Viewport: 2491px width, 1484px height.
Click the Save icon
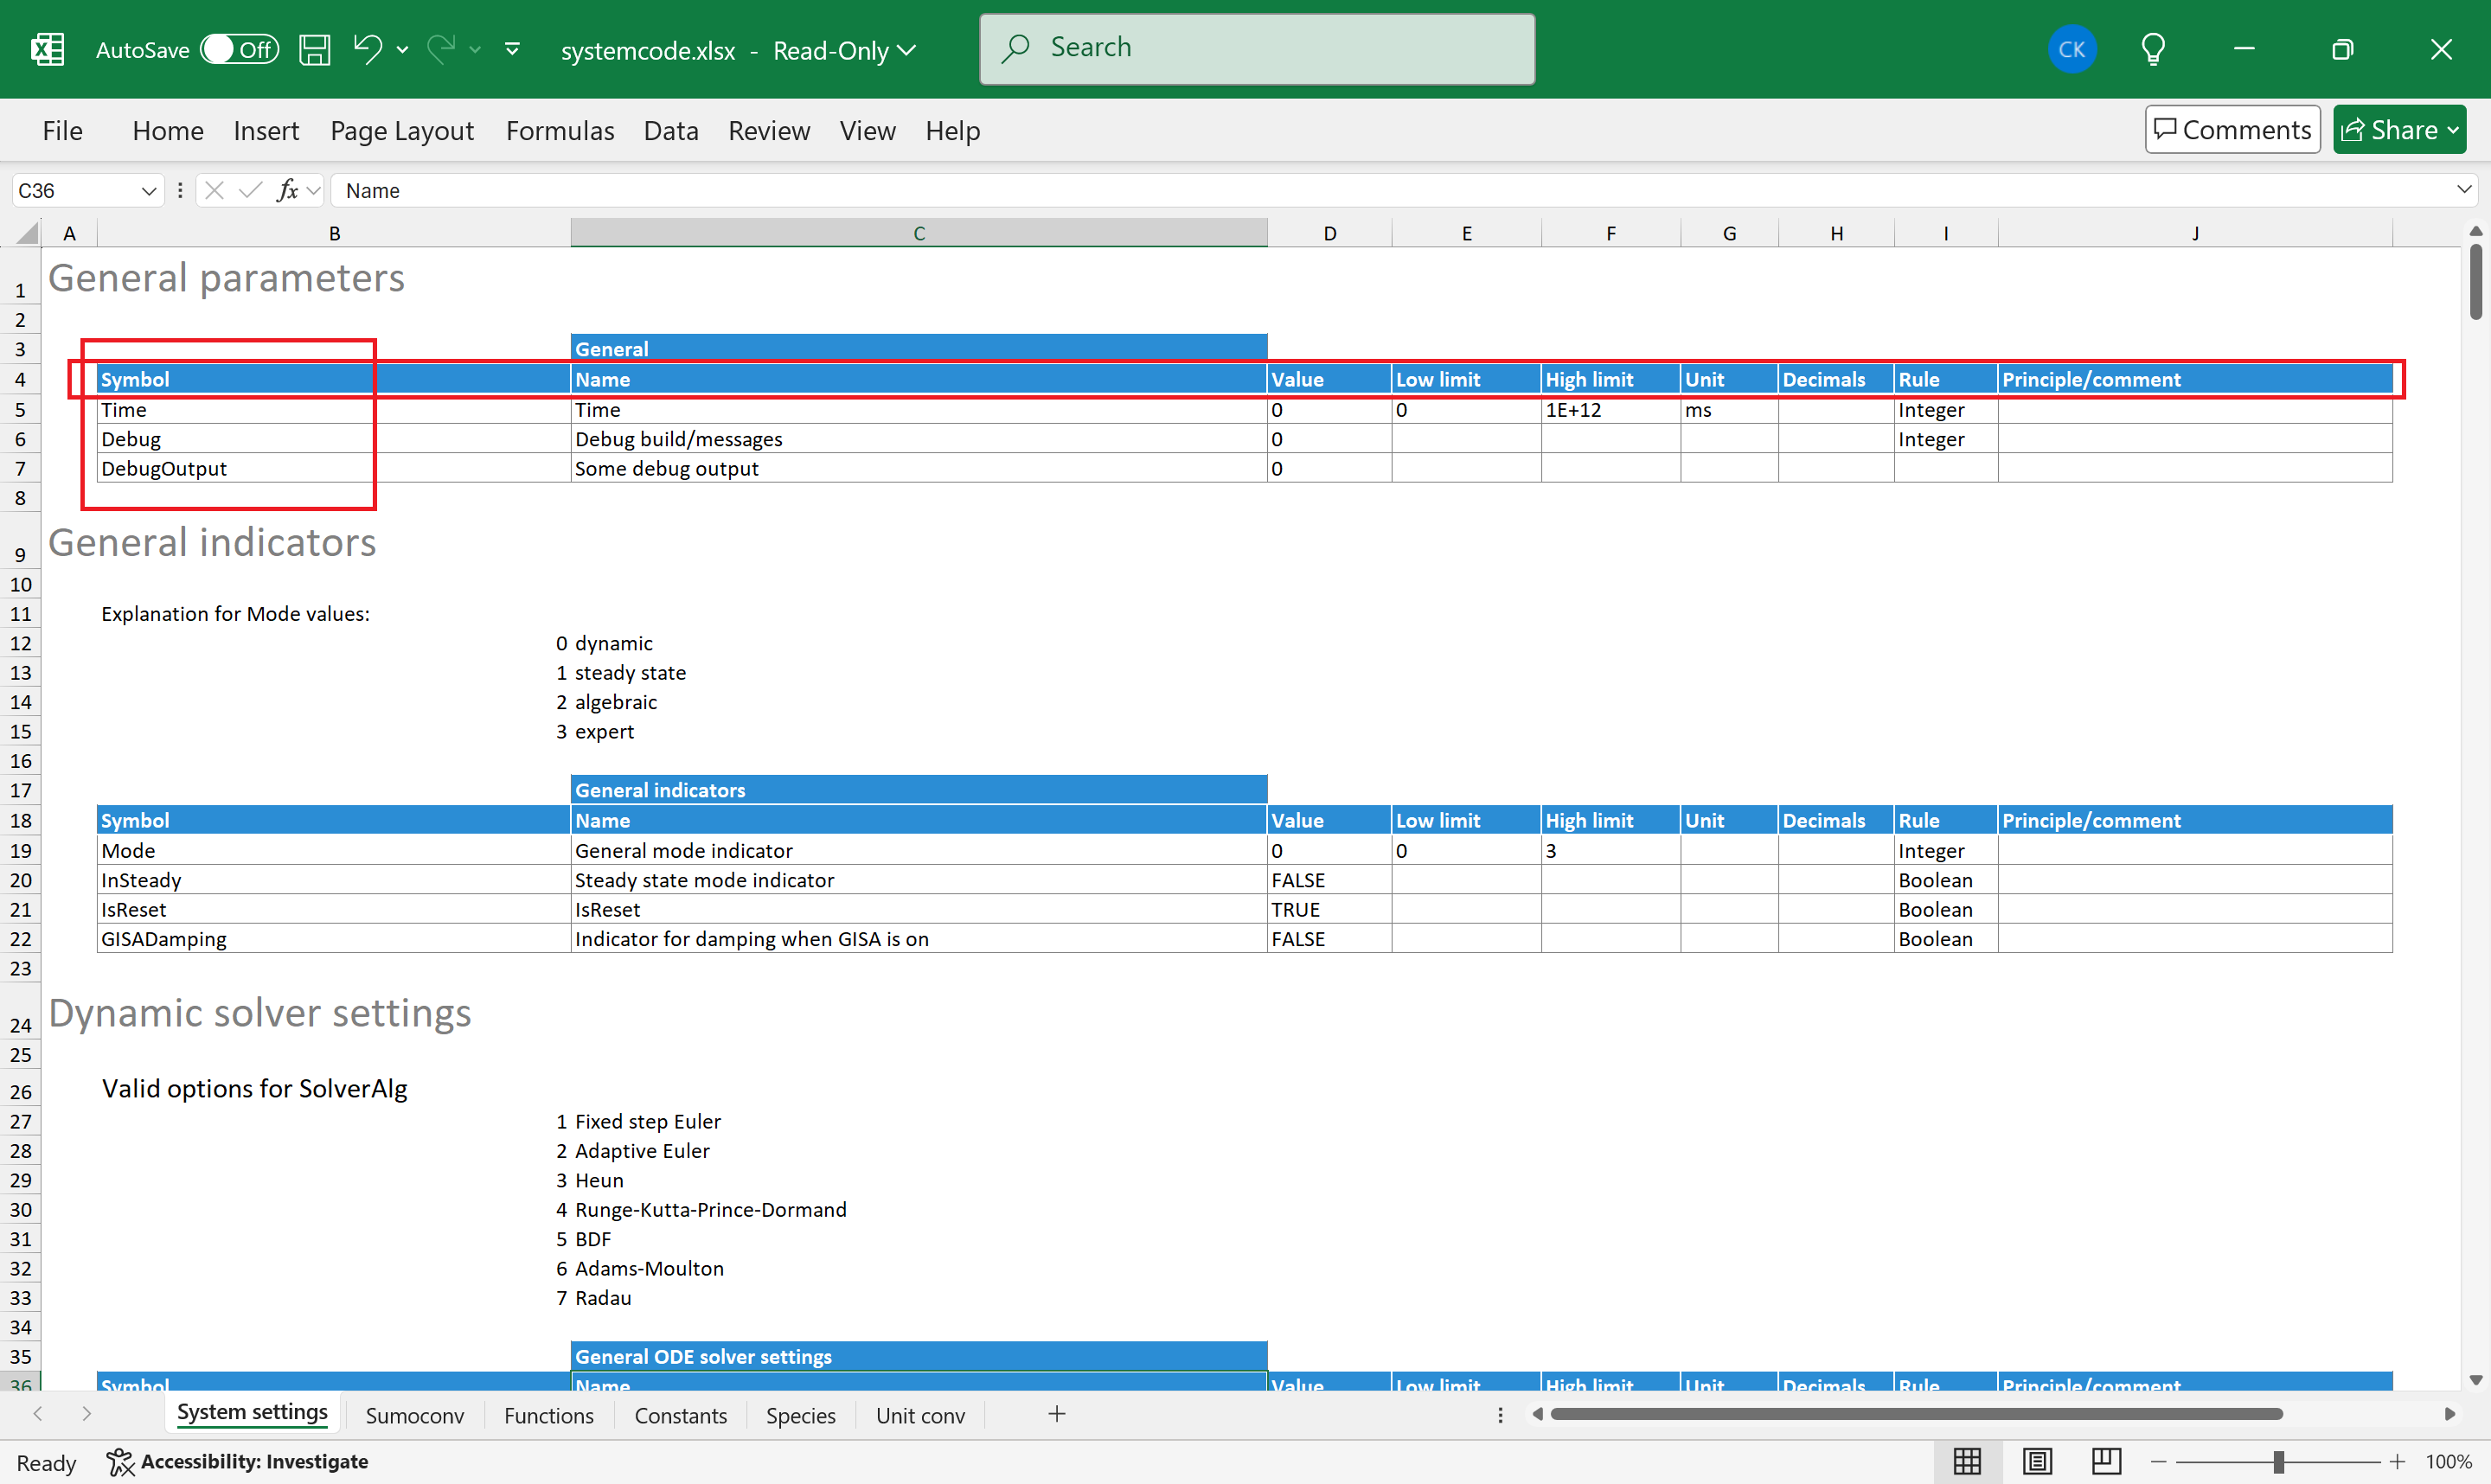(x=315, y=49)
